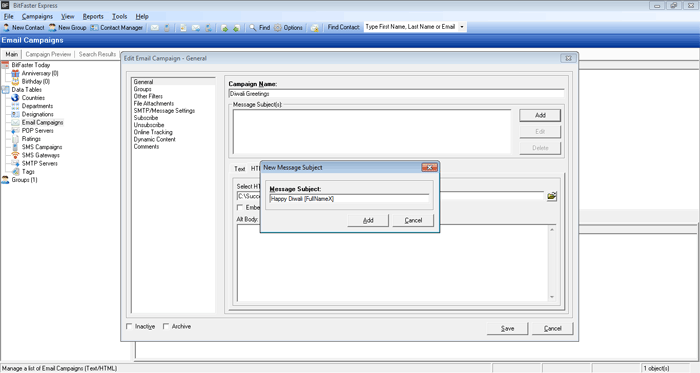The width and height of the screenshot is (700, 373).
Task: Click Cancel at bottom of Edit Email Campaign
Action: tap(552, 328)
